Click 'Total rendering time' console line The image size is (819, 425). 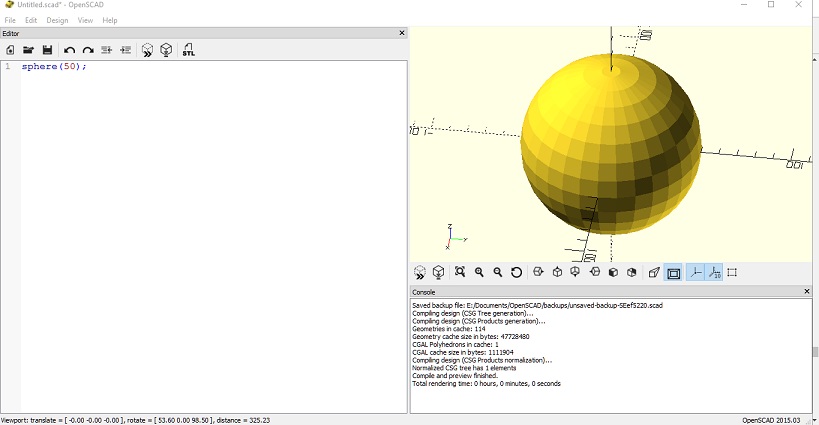coord(486,383)
